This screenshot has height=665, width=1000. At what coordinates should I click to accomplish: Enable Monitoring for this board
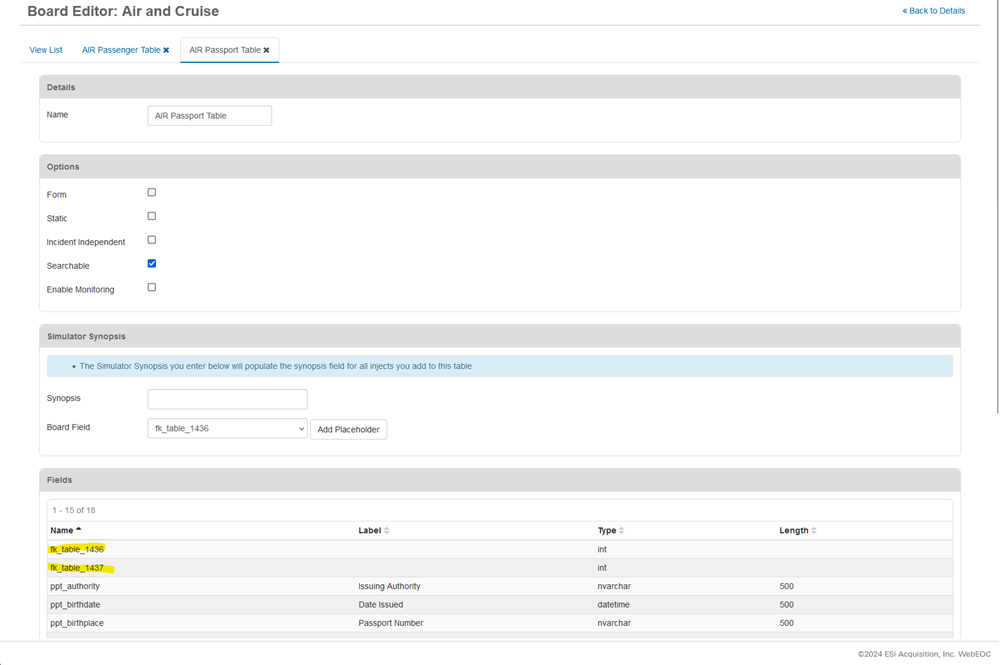[151, 287]
